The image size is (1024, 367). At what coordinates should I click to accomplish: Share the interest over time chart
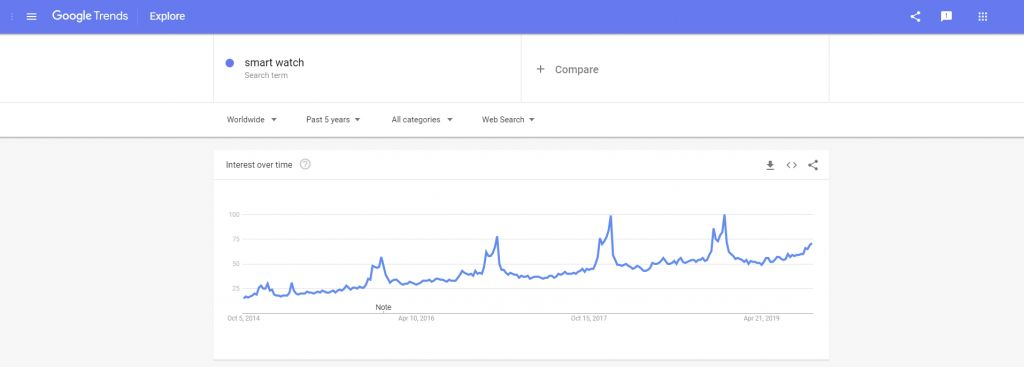click(x=813, y=165)
